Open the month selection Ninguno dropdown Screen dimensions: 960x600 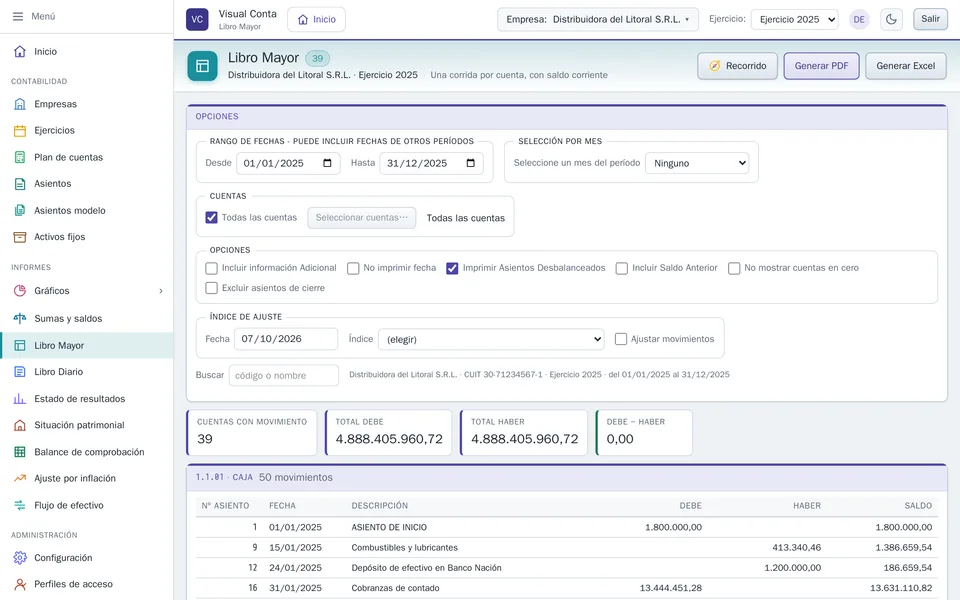coord(697,163)
